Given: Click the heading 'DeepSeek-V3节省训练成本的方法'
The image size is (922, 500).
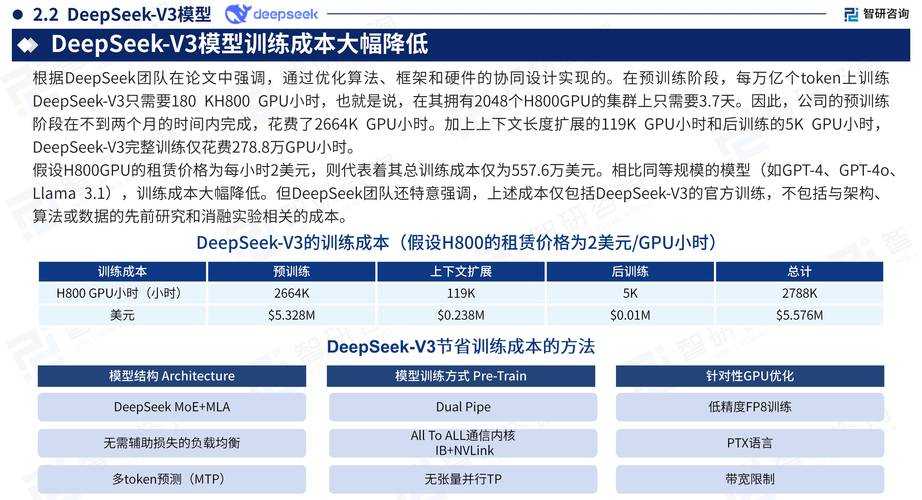Looking at the screenshot, I should click(461, 346).
